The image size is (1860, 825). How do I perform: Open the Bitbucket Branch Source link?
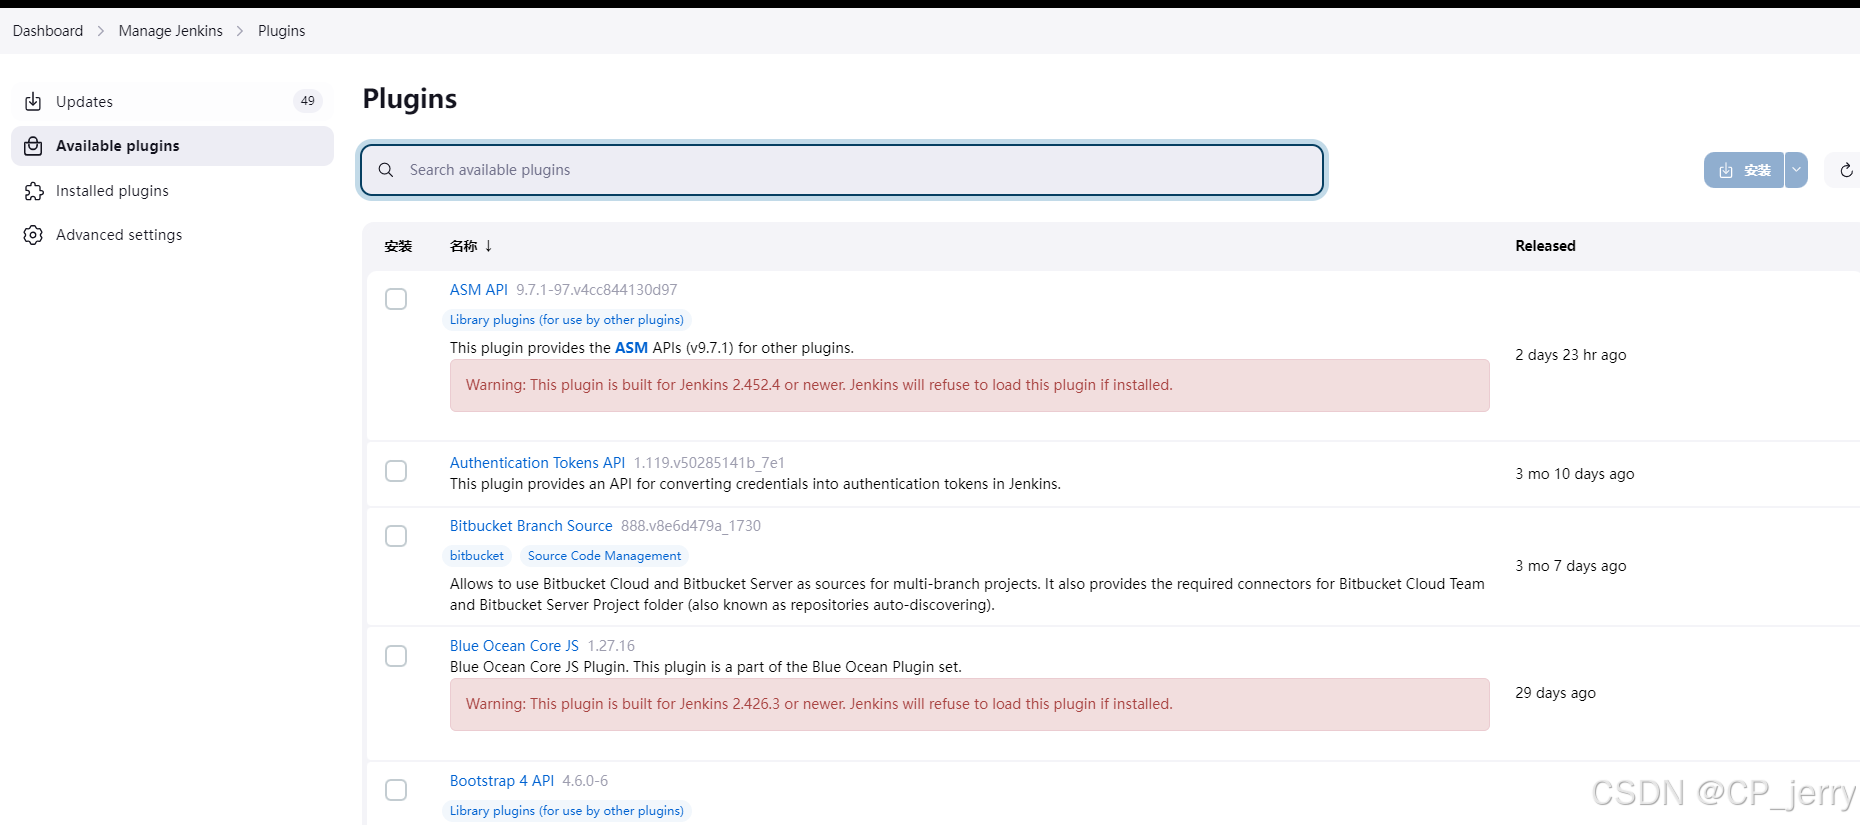pos(531,526)
